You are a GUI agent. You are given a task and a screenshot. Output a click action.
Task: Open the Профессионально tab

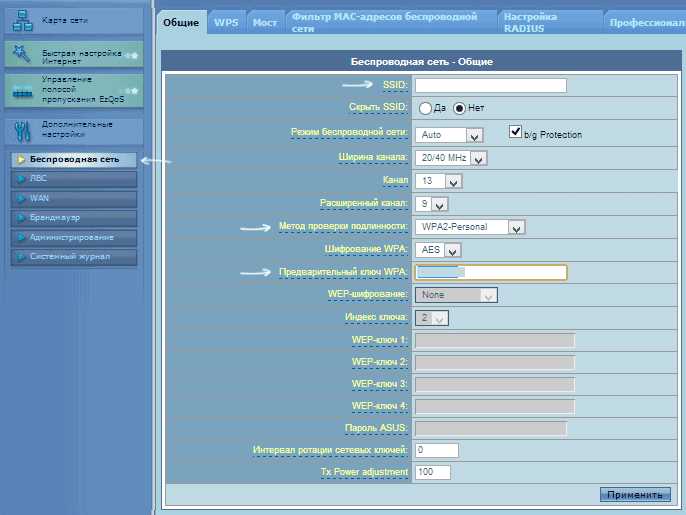click(646, 22)
